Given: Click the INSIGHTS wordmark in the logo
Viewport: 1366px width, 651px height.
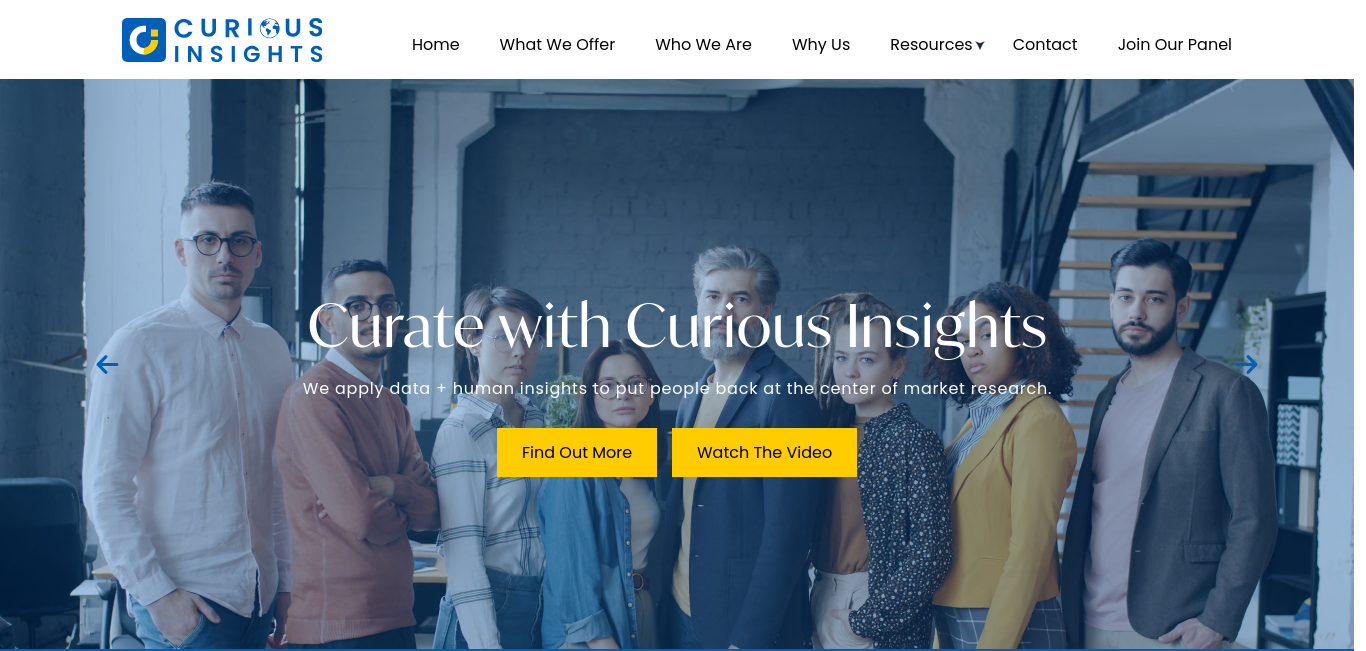Looking at the screenshot, I should 248,53.
